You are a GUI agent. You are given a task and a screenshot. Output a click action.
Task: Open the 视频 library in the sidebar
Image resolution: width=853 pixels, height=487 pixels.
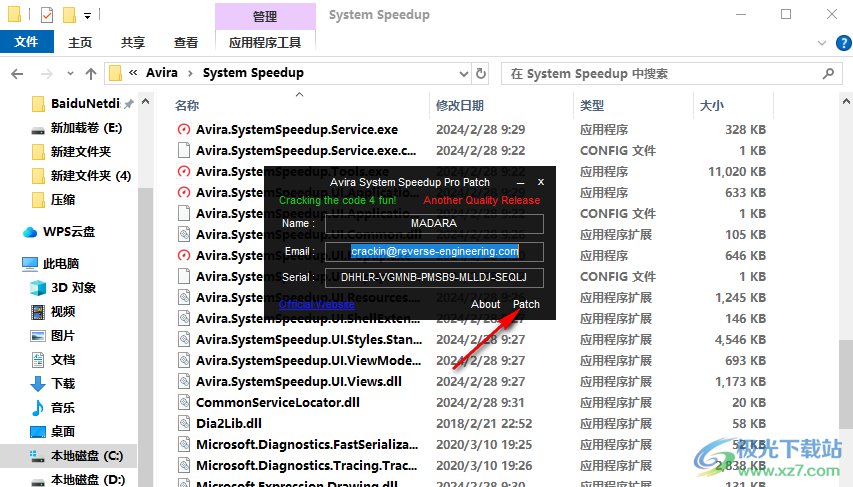coord(63,312)
